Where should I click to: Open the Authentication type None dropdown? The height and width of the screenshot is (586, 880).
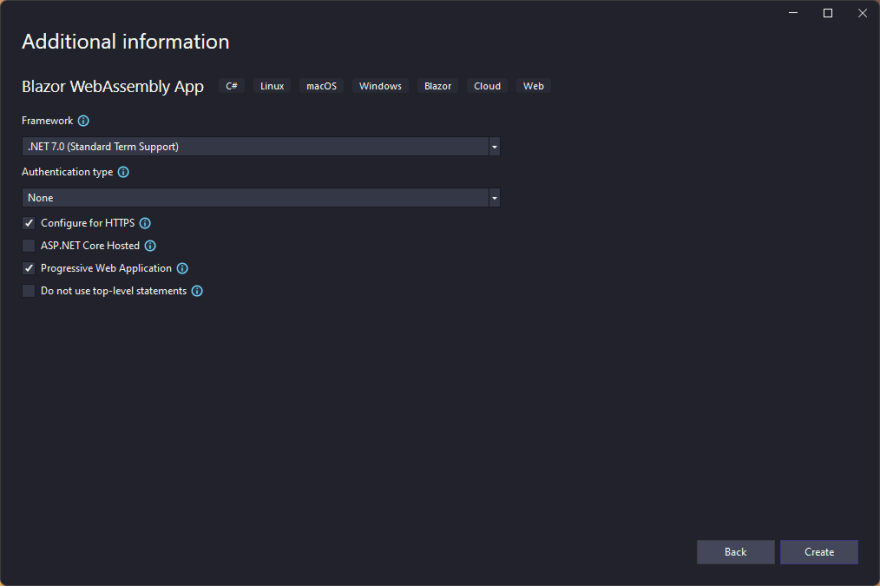[x=261, y=198]
